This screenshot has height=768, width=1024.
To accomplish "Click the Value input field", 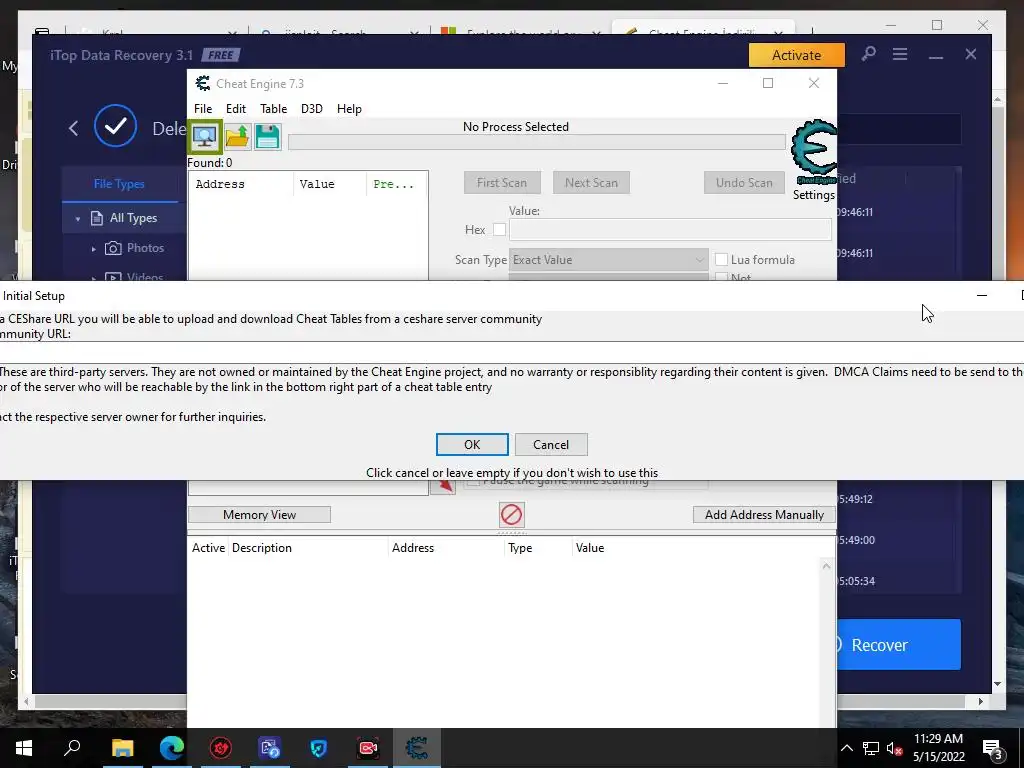I will coord(670,230).
